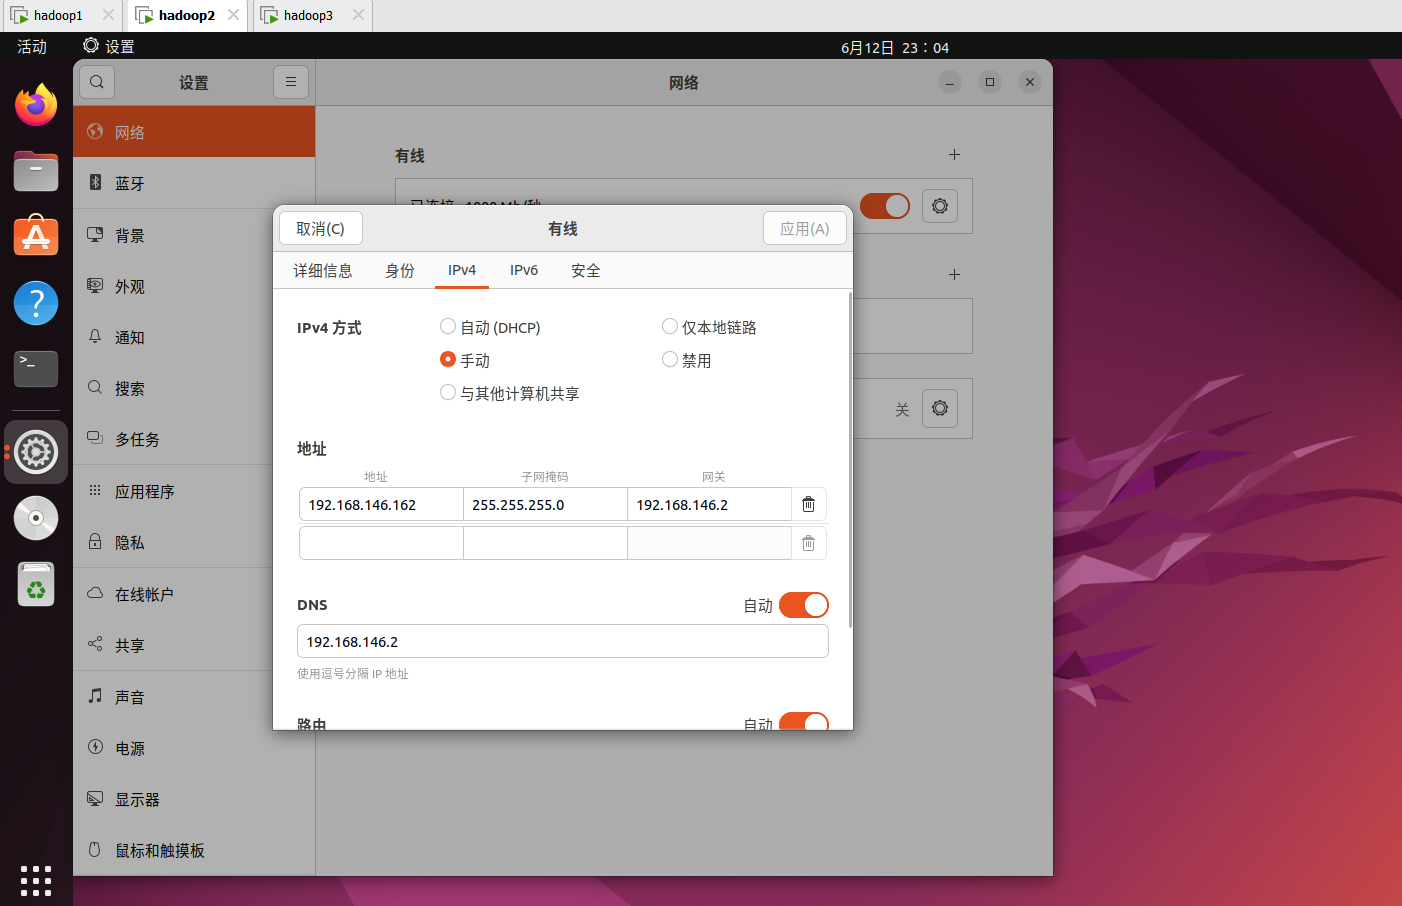The image size is (1402, 906).
Task: Open 通知 settings in sidebar
Action: (x=194, y=337)
